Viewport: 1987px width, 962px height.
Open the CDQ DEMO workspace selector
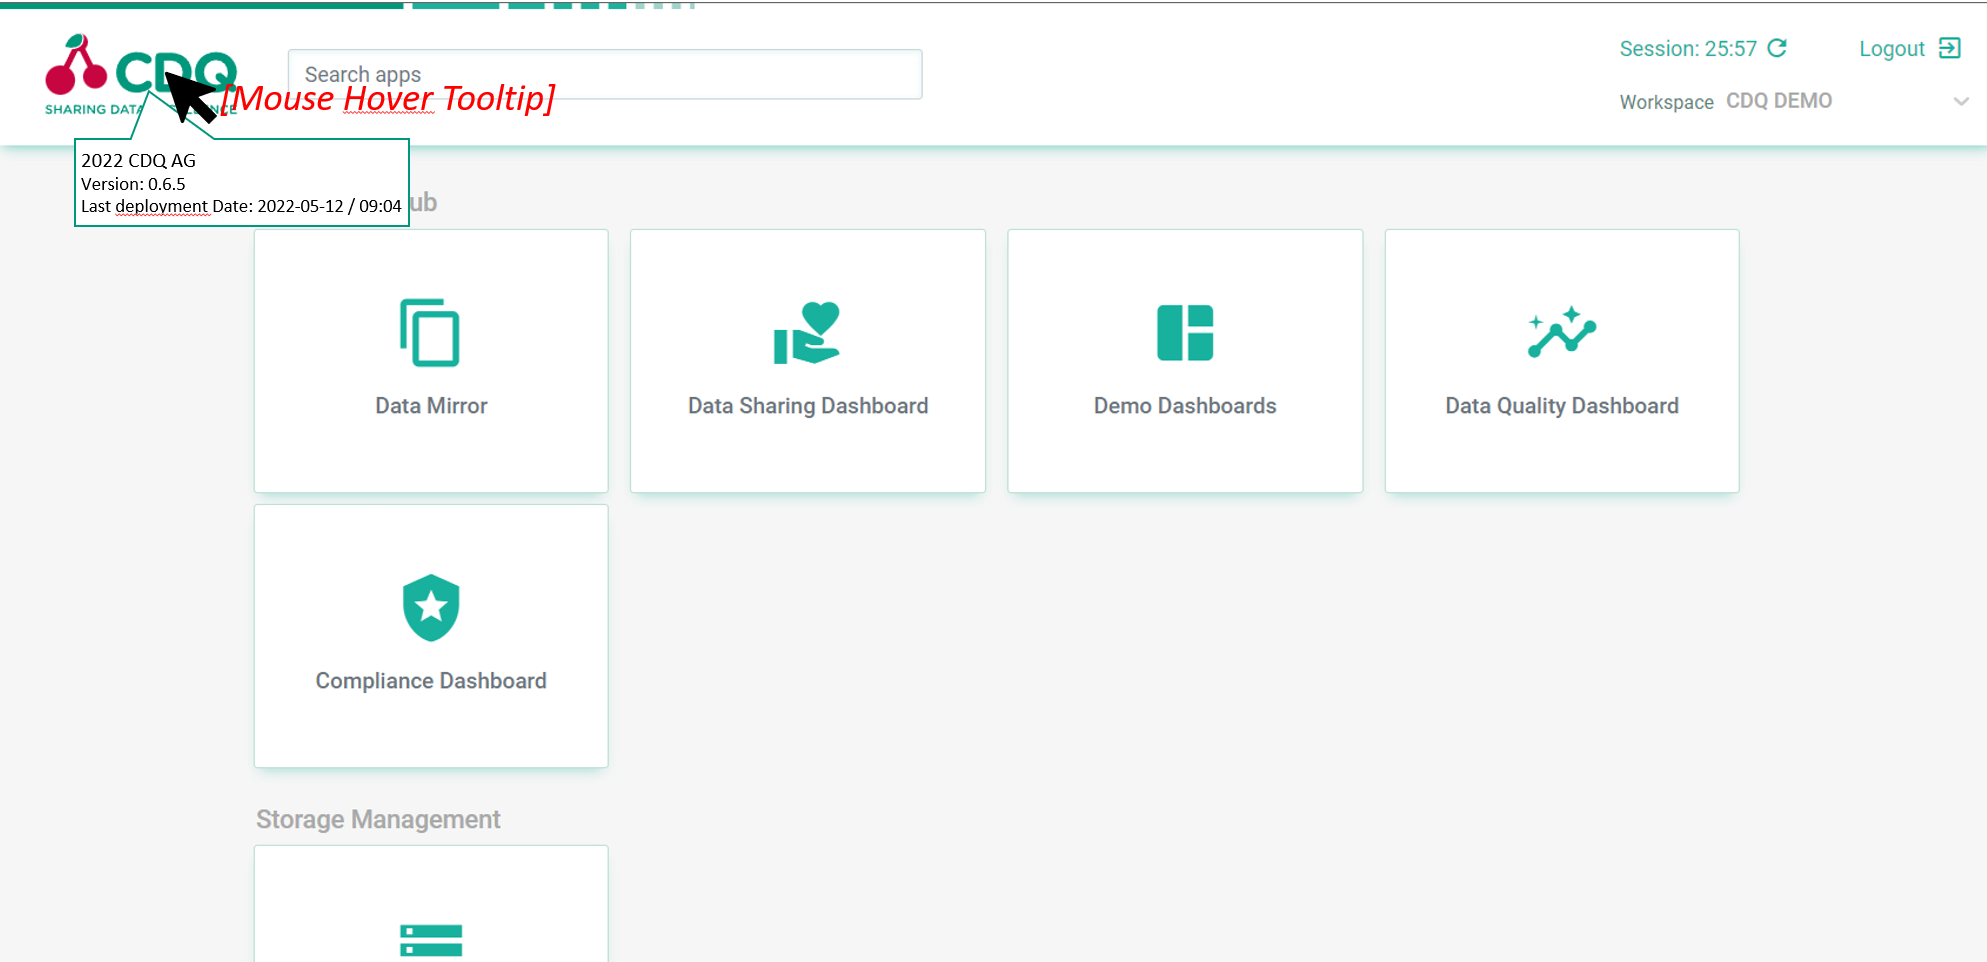(x=1779, y=101)
